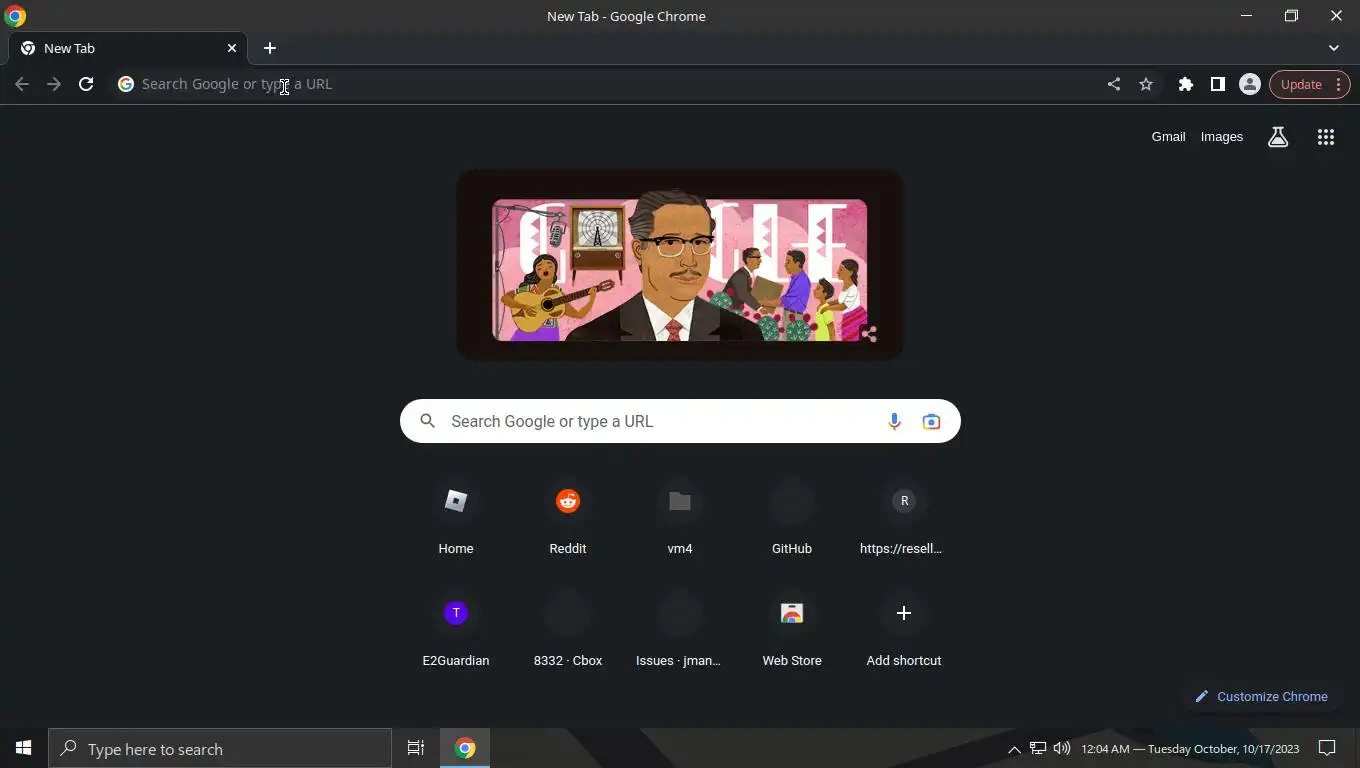The width and height of the screenshot is (1360, 768).
Task: Show hidden system tray icons
Action: (x=1014, y=749)
